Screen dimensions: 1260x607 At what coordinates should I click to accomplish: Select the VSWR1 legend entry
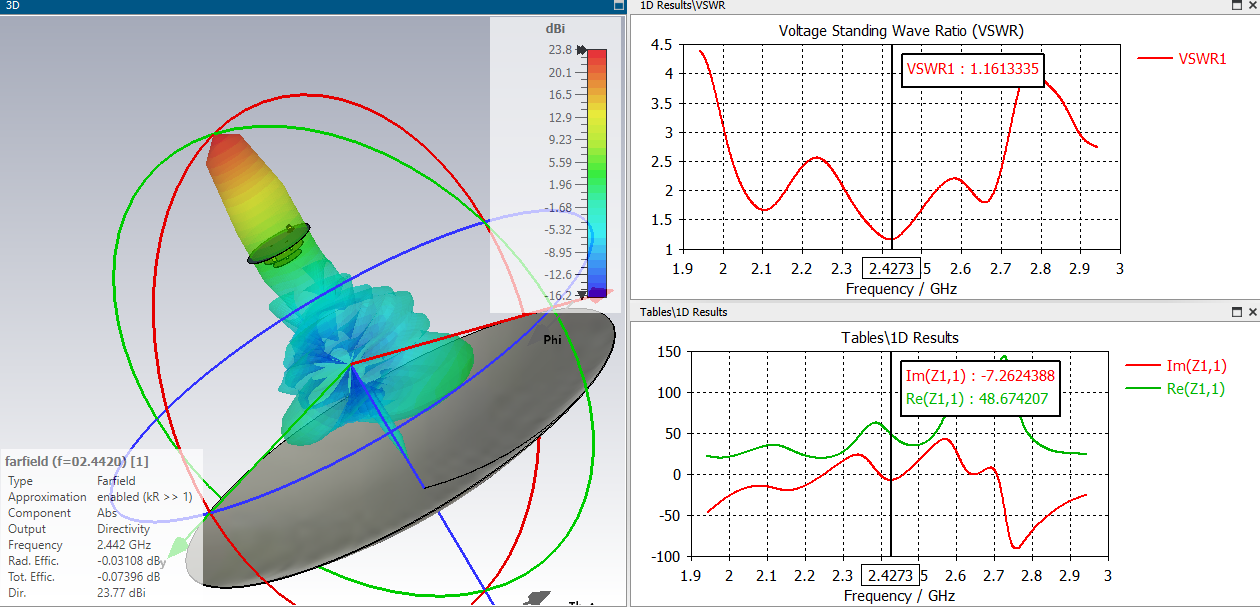pos(1183,59)
